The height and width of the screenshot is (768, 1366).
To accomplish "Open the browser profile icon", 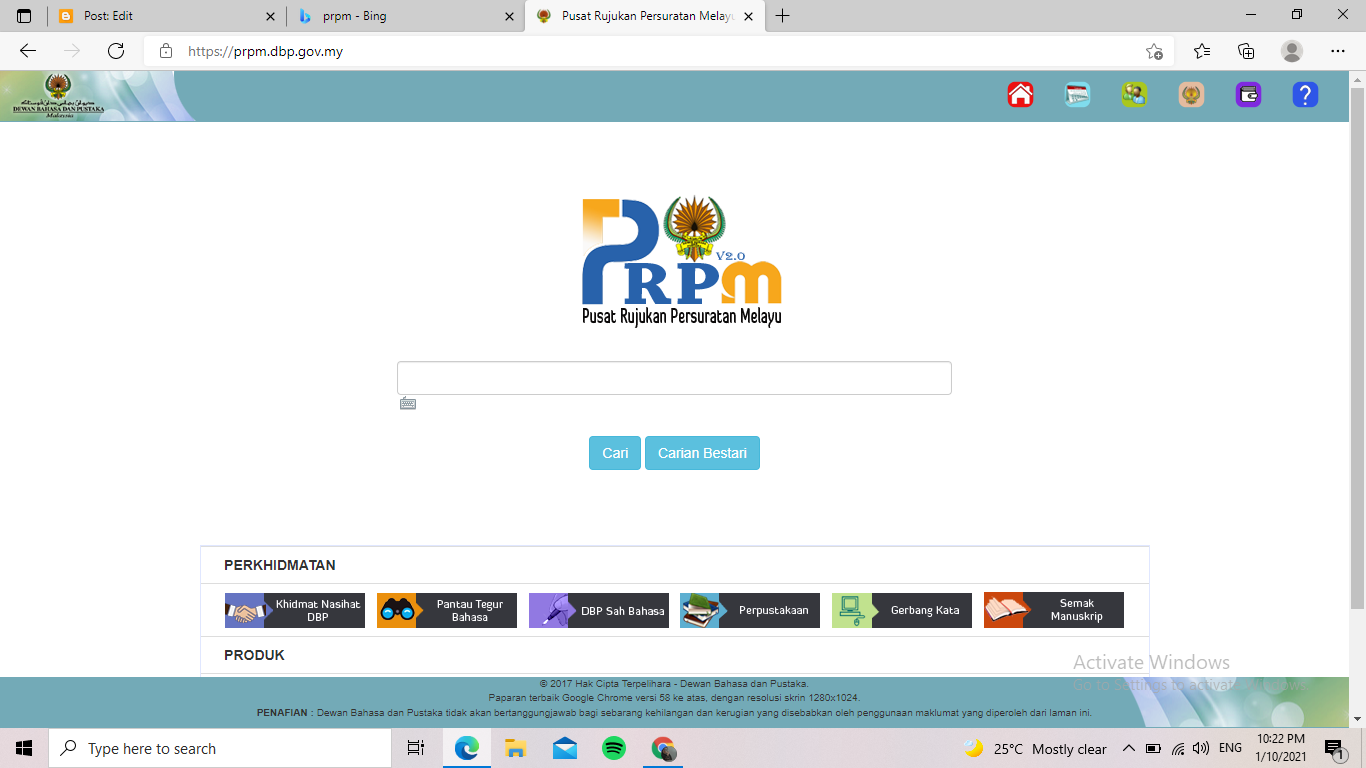I will 1292,51.
